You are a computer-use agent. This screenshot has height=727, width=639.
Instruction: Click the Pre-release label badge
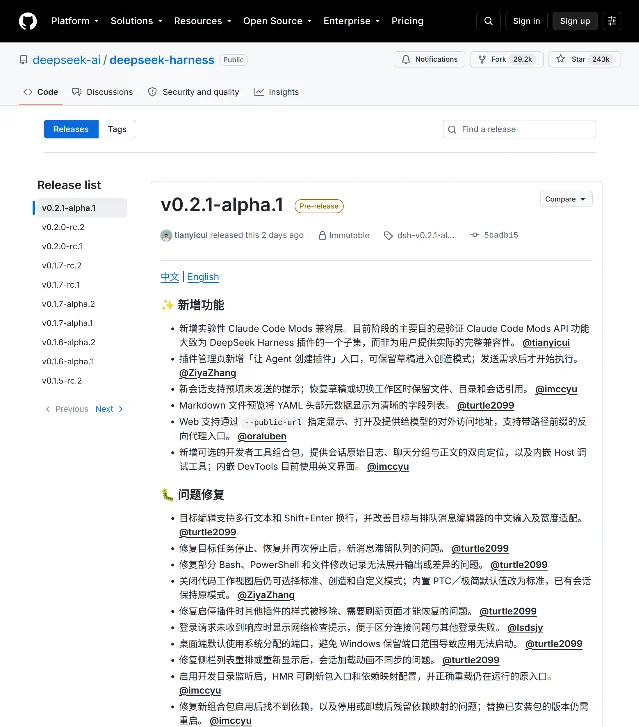coord(319,206)
